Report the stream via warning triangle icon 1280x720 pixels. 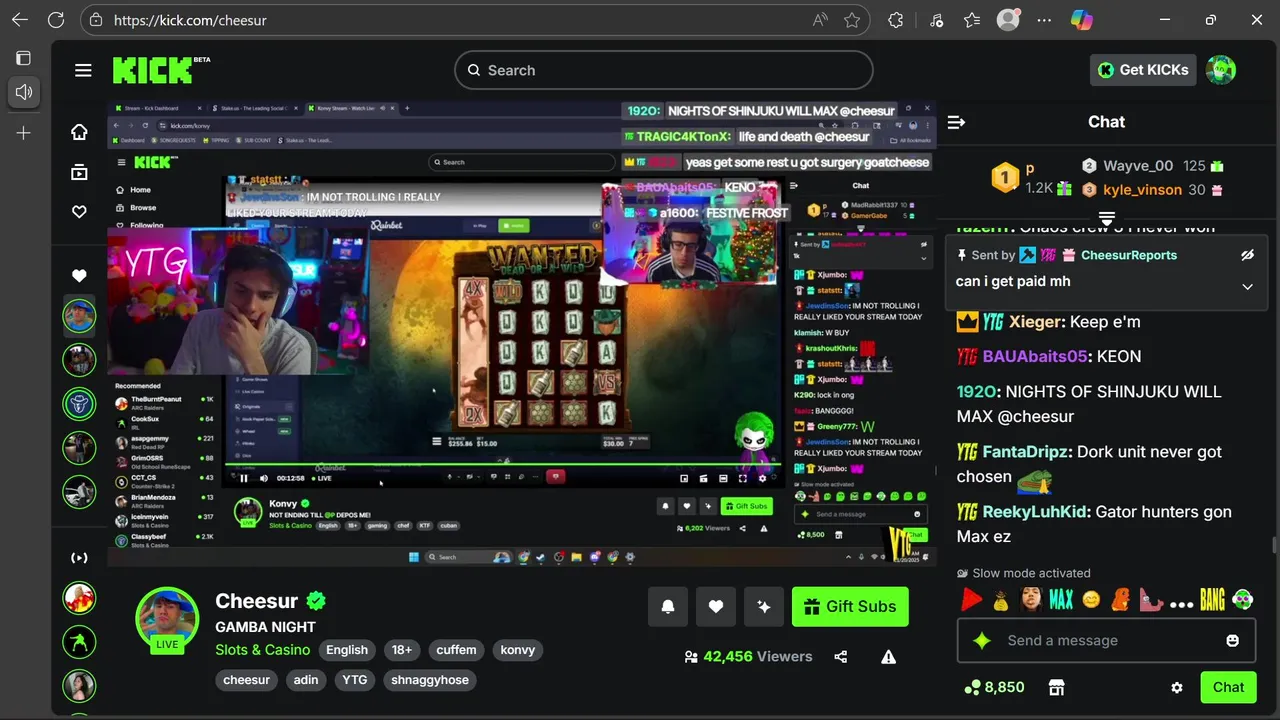[x=888, y=657]
